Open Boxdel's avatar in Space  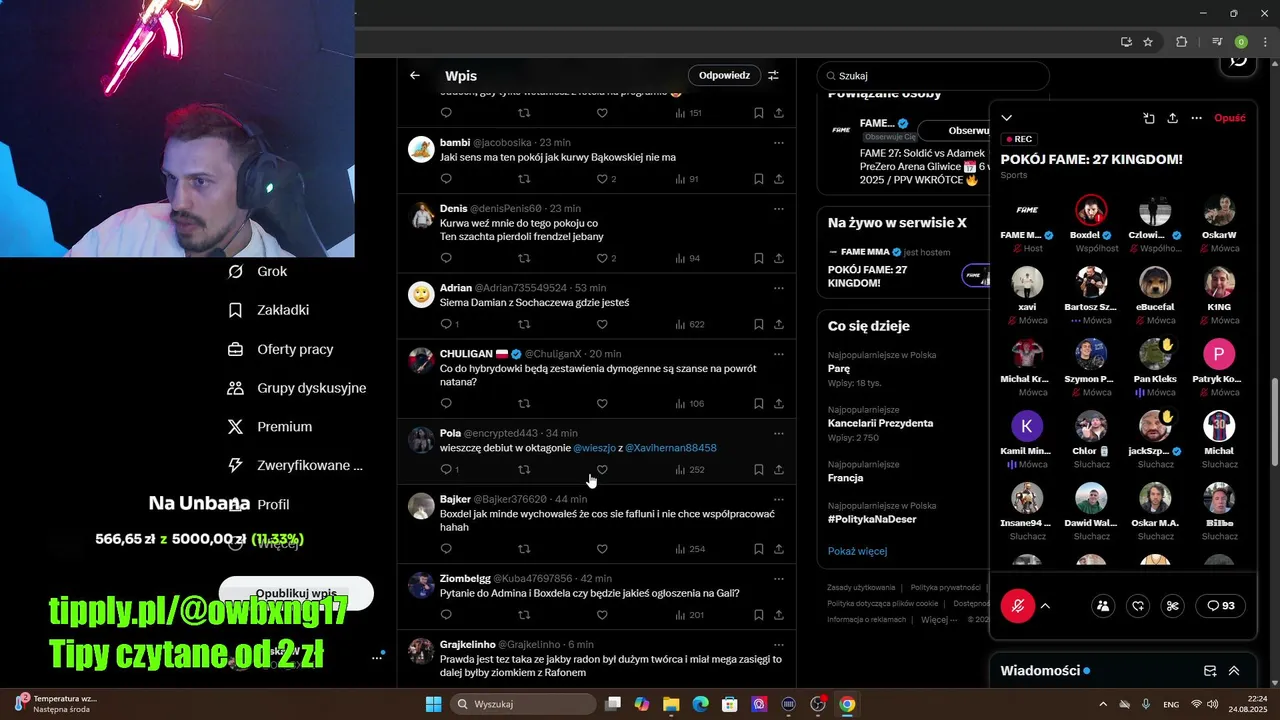click(x=1091, y=210)
